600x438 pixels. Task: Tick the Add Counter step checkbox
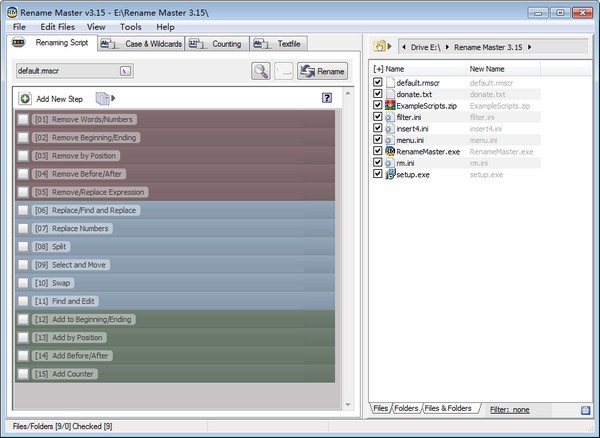[x=23, y=374]
